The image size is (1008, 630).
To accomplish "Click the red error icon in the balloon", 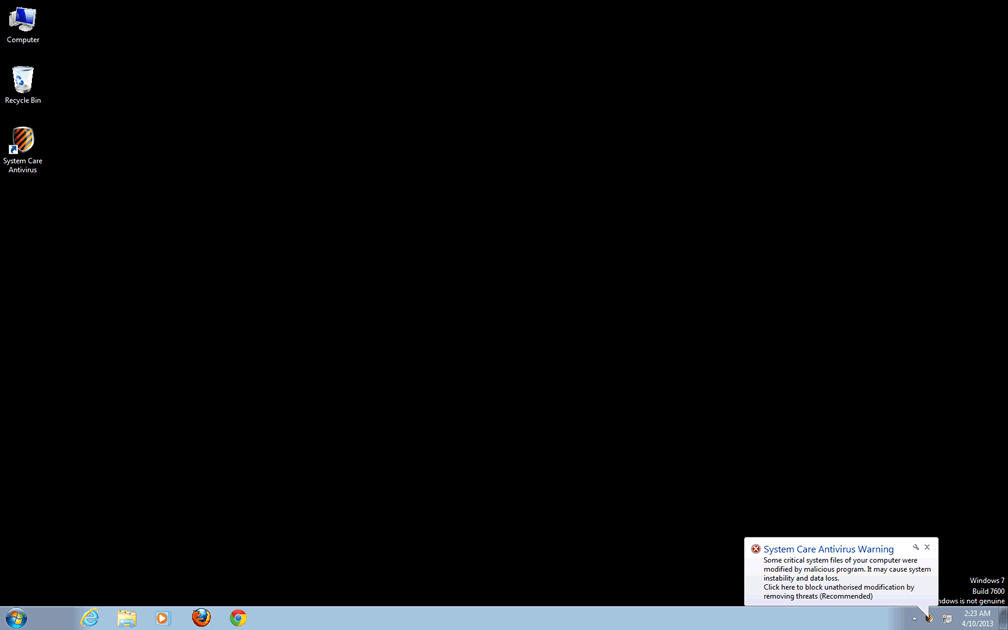I will tap(756, 549).
